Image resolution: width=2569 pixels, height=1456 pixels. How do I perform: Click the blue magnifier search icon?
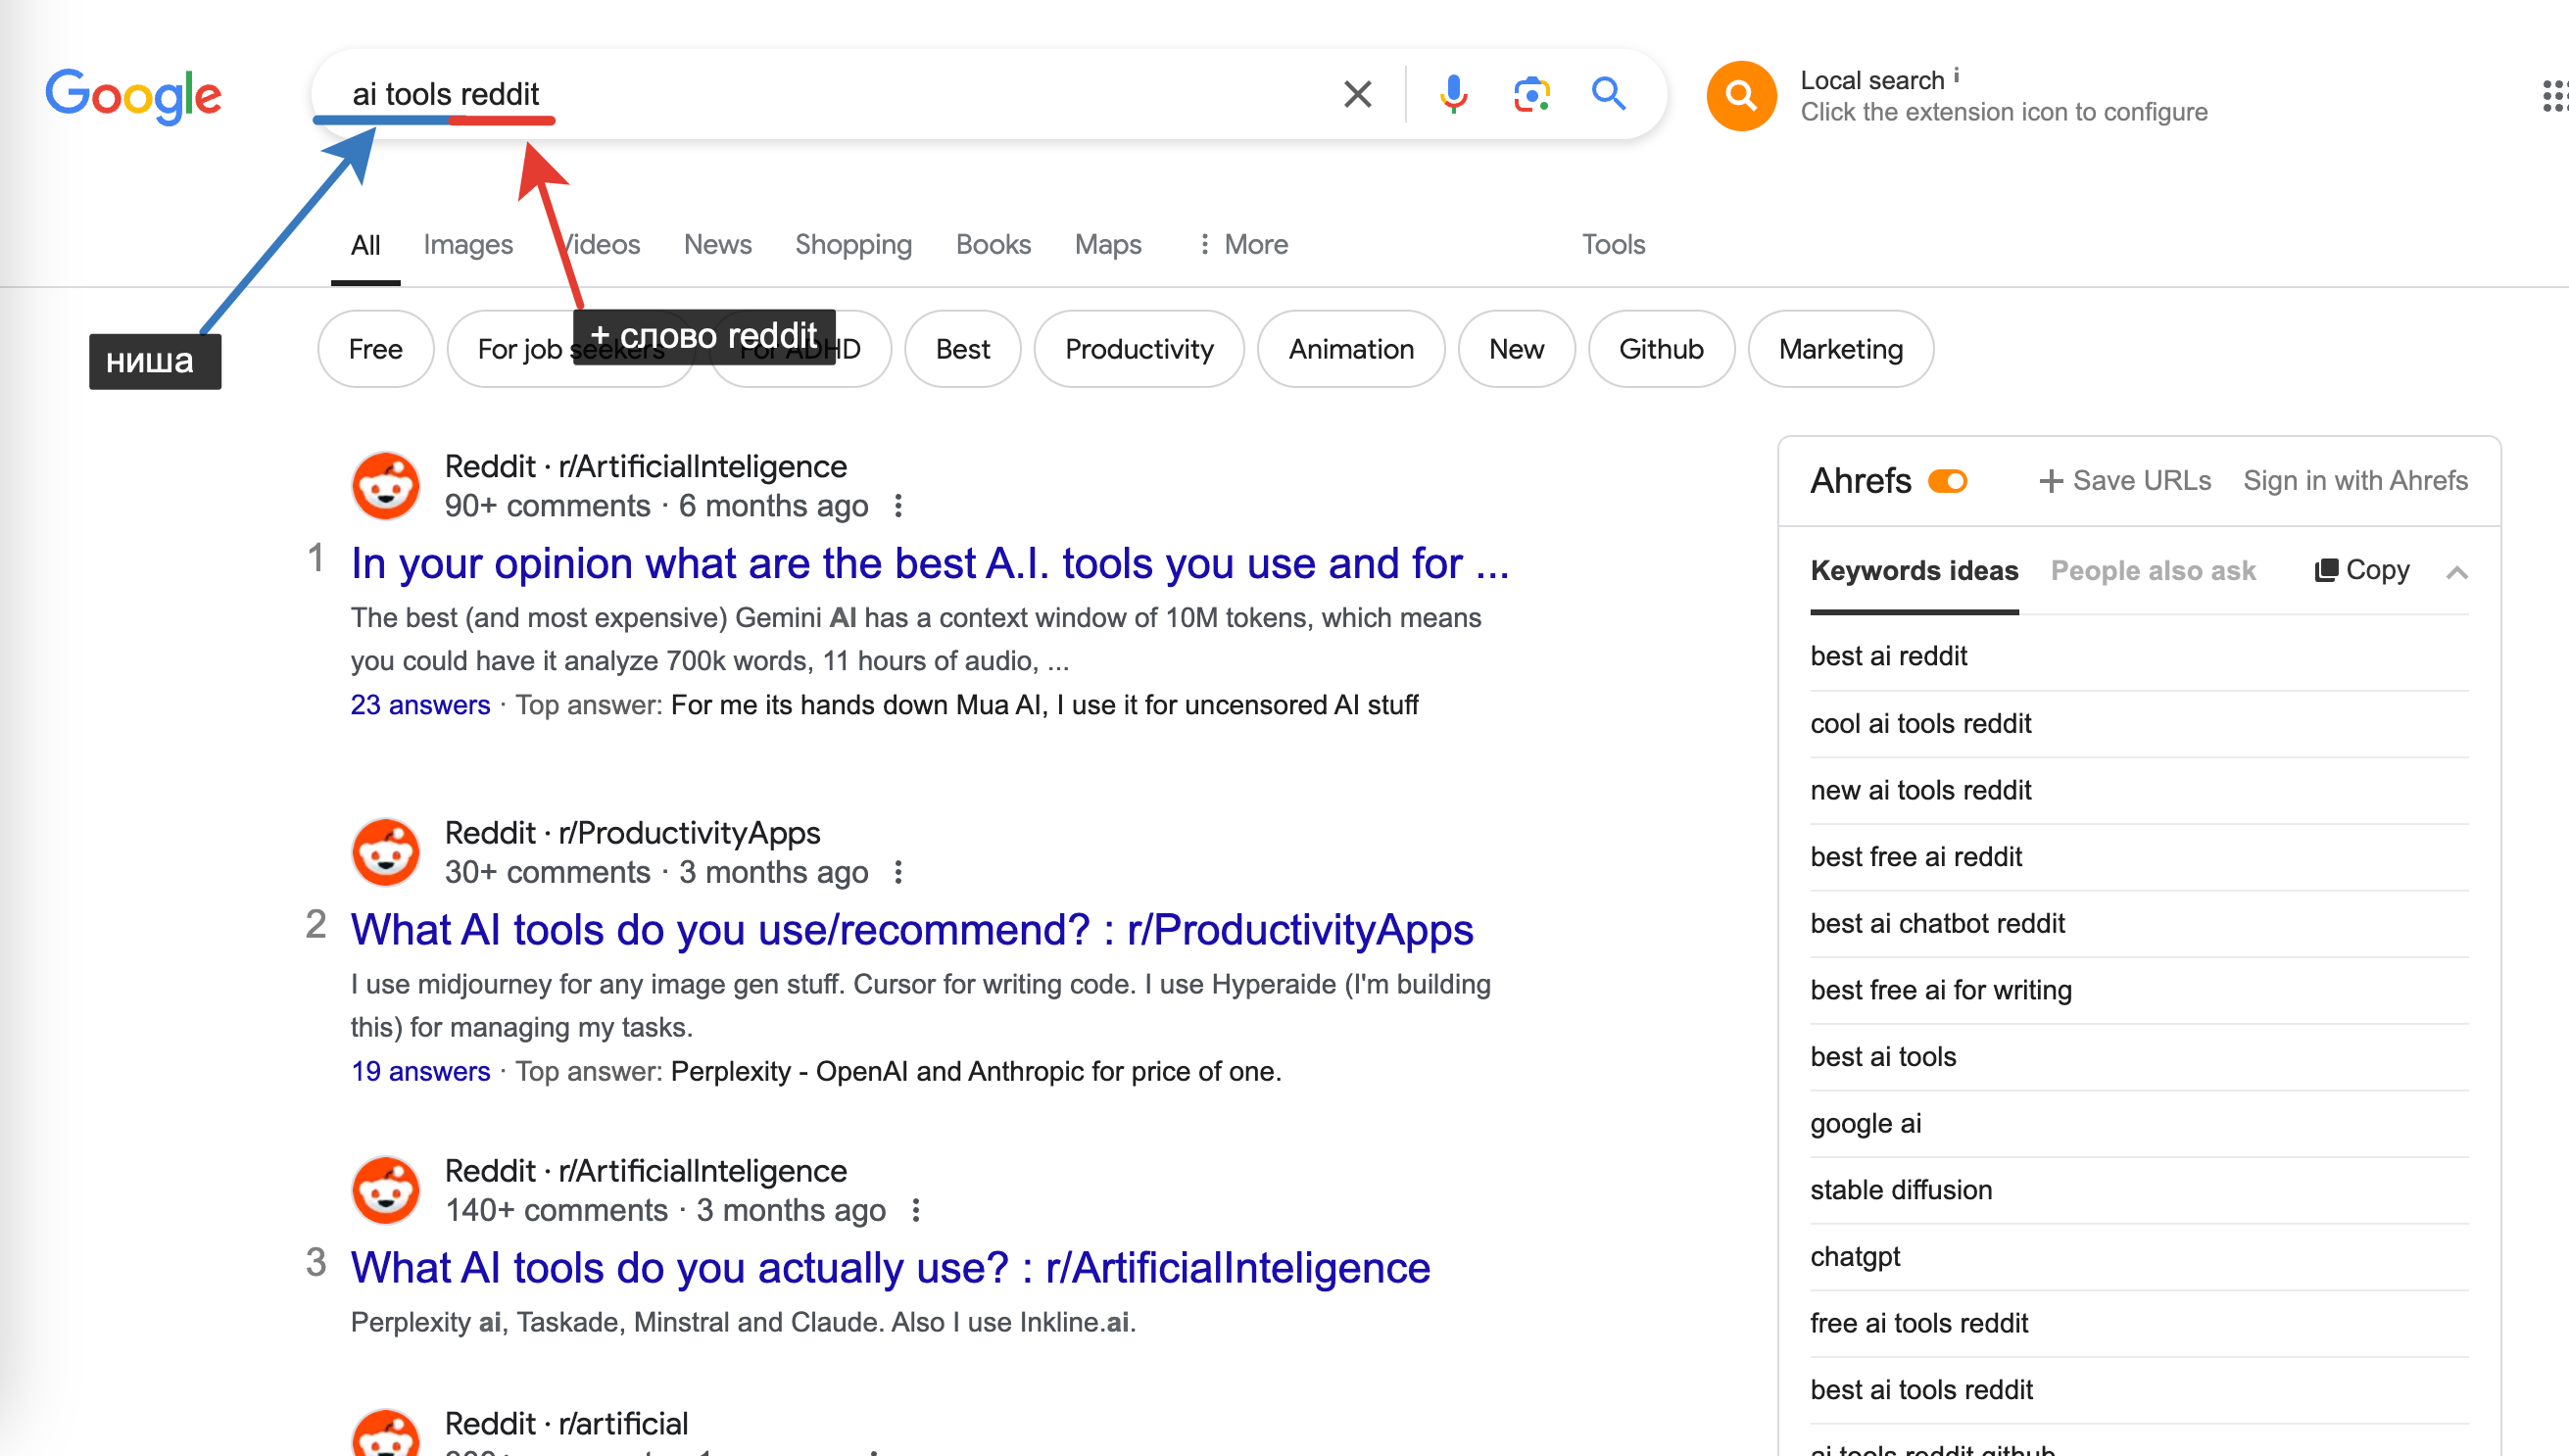(1608, 94)
